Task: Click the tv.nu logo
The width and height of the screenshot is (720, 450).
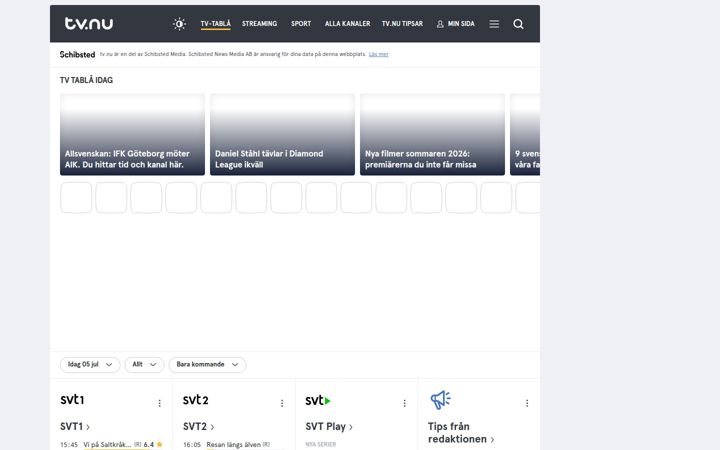Action: (89, 23)
